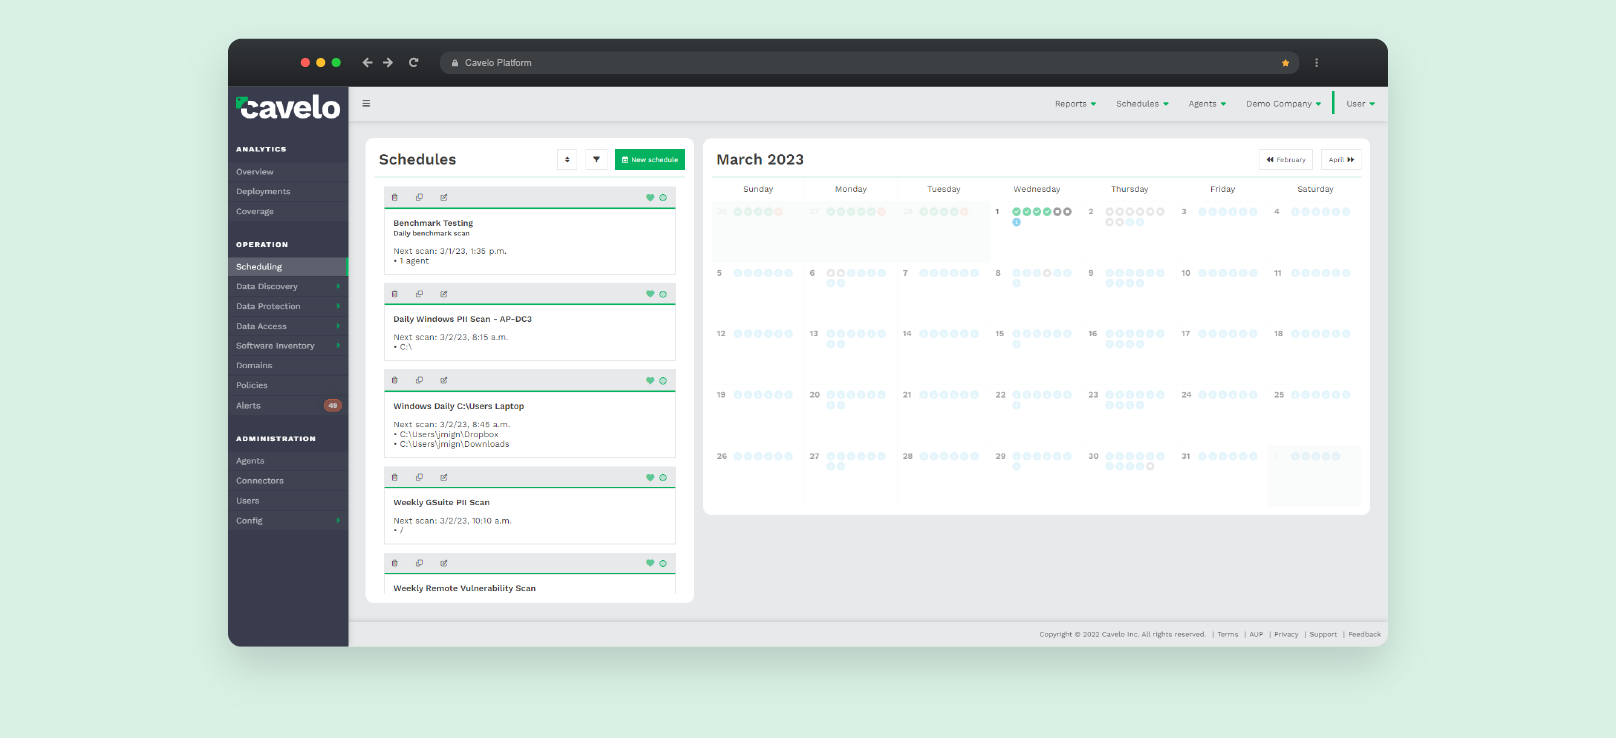Screen dimensions: 1616x738
Task: Open the Privacy link in the footer
Action: 1286,635
